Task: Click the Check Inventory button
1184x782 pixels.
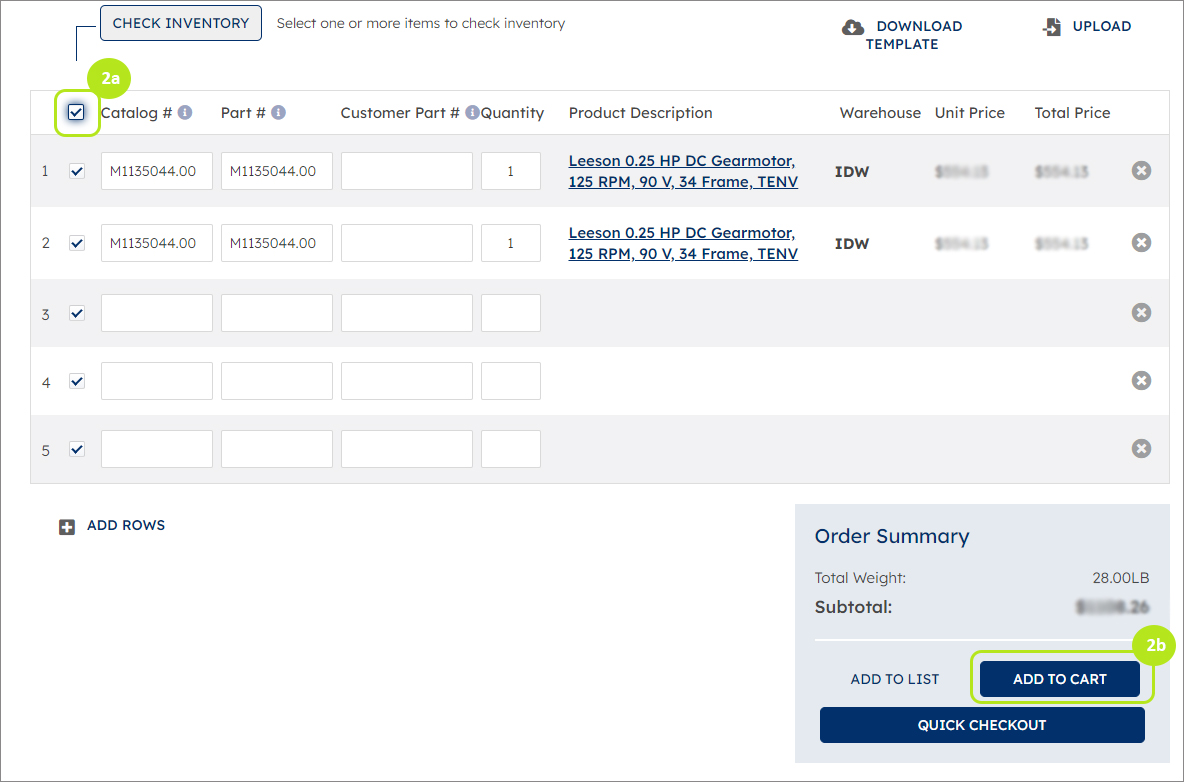Action: click(x=180, y=23)
